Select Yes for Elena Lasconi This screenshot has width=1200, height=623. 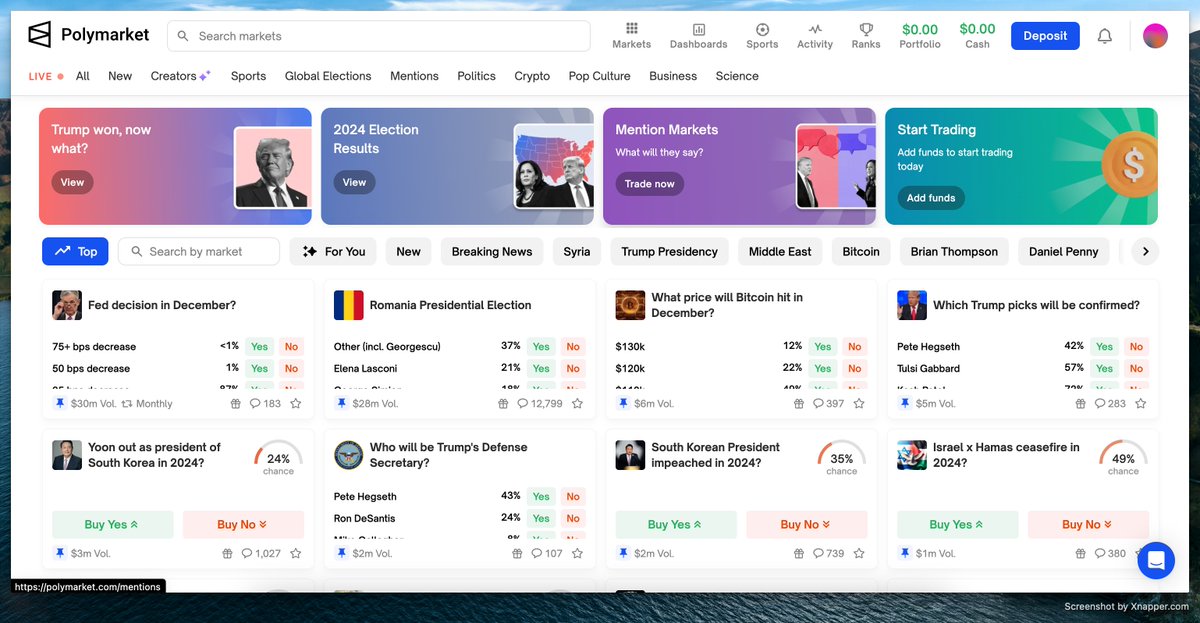click(541, 369)
